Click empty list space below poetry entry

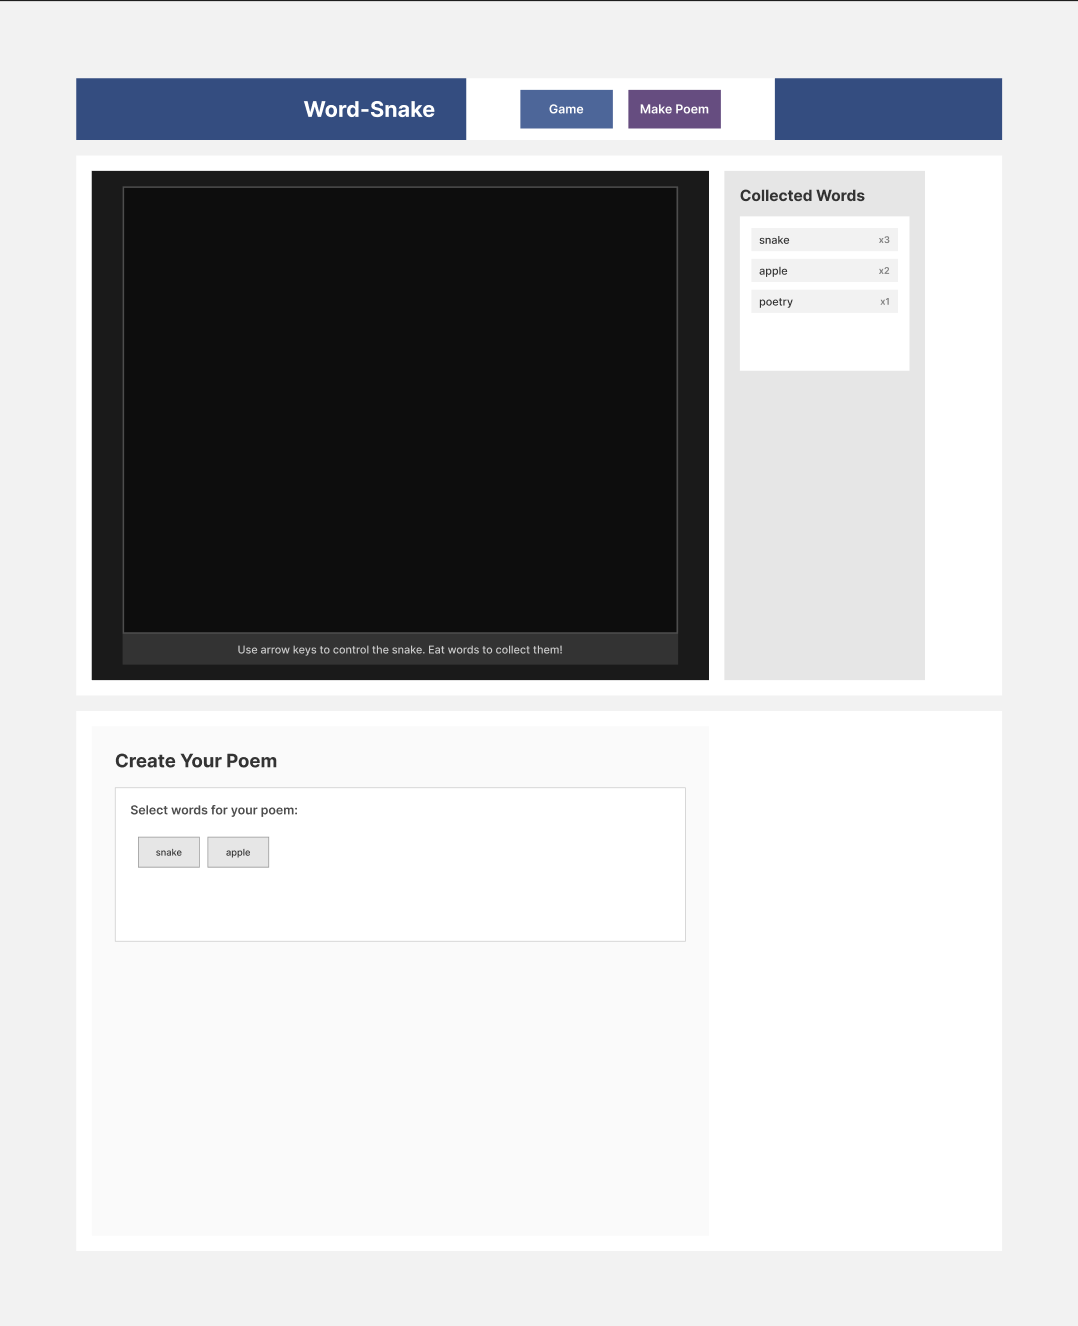[824, 342]
